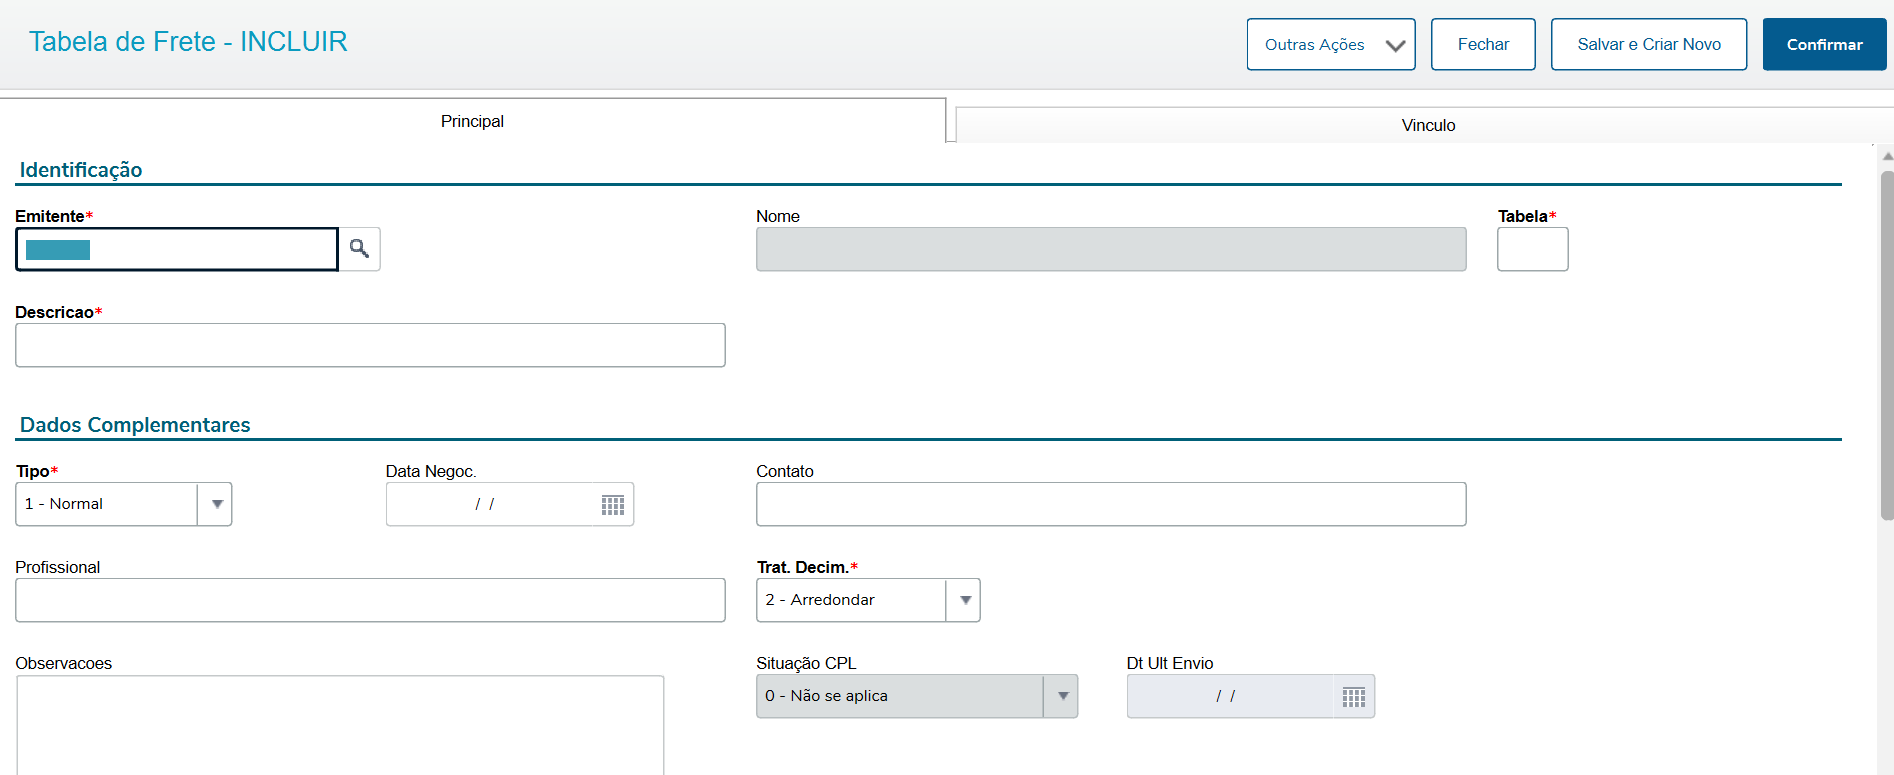Viewport: 1894px width, 775px height.
Task: Open the Data Negoc. calendar picker
Action: coord(613,505)
